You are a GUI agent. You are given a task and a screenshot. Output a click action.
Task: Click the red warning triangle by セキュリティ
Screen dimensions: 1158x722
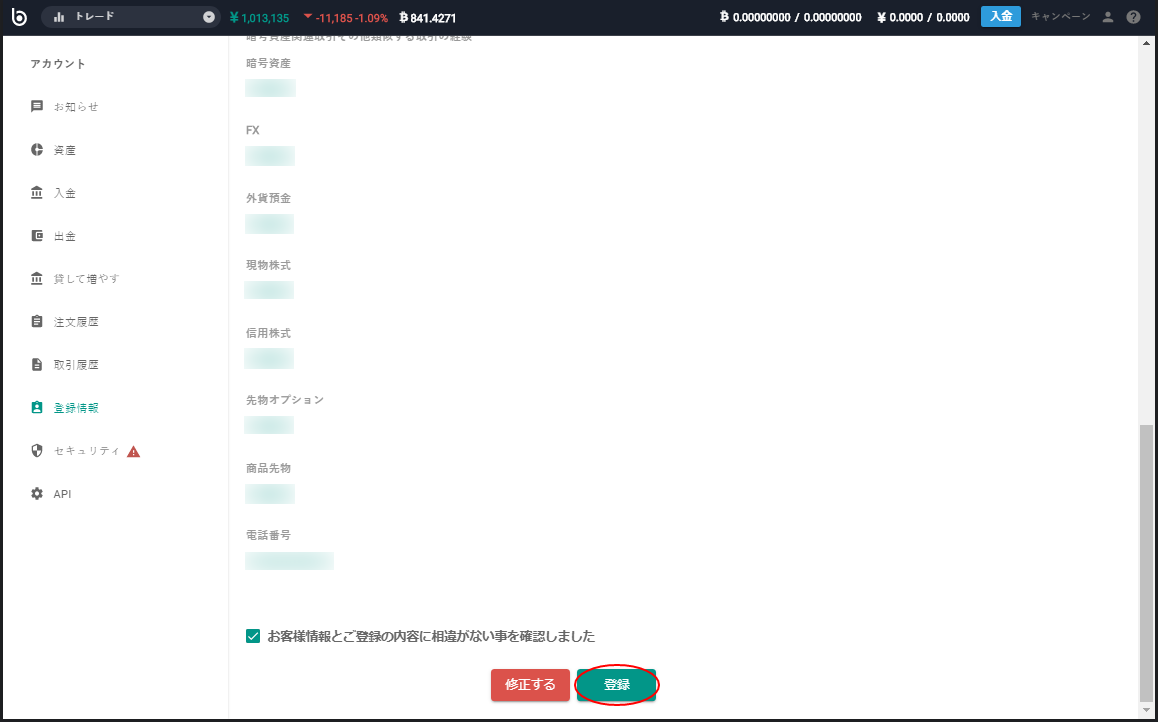pyautogui.click(x=134, y=451)
